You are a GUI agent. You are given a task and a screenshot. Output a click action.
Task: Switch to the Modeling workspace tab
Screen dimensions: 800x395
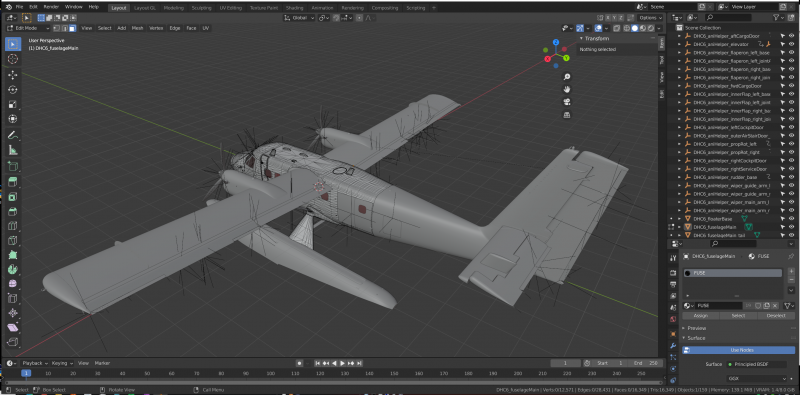(x=174, y=8)
